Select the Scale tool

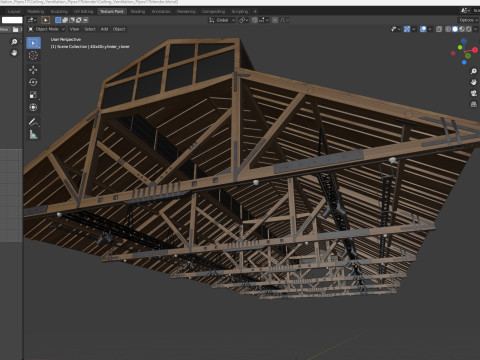tap(33, 95)
